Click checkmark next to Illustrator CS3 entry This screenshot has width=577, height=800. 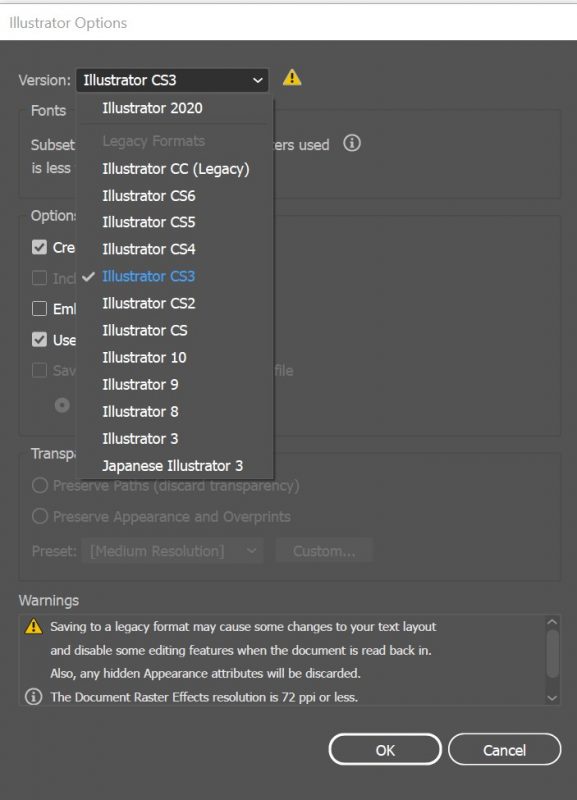pyautogui.click(x=88, y=277)
